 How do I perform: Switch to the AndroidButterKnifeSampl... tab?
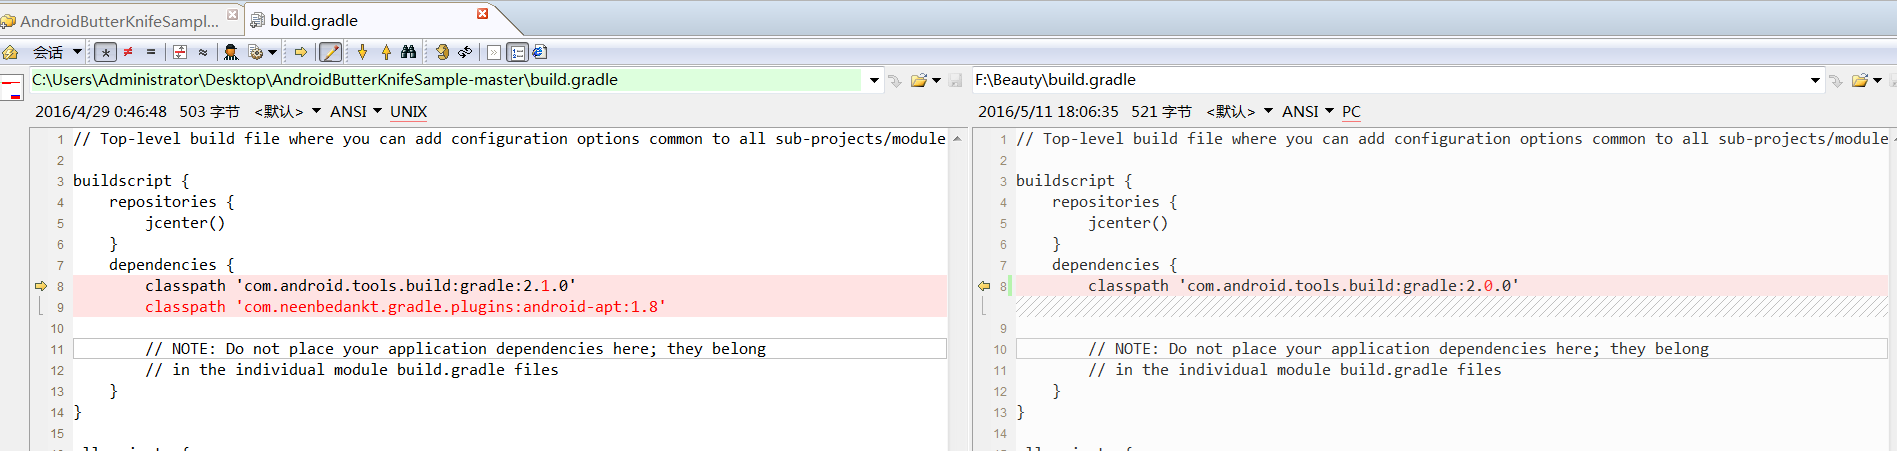click(x=118, y=20)
